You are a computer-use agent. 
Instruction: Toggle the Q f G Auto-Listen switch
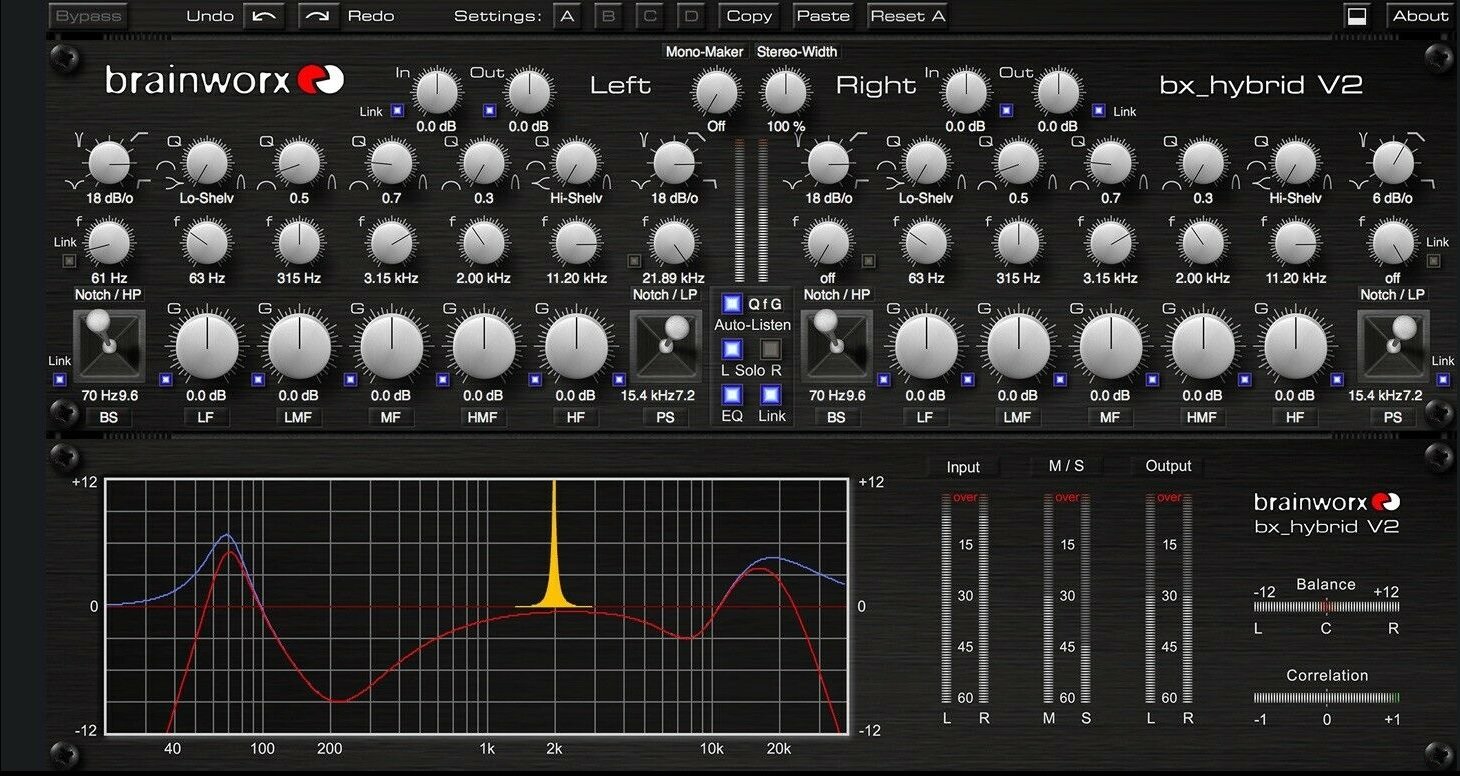733,303
